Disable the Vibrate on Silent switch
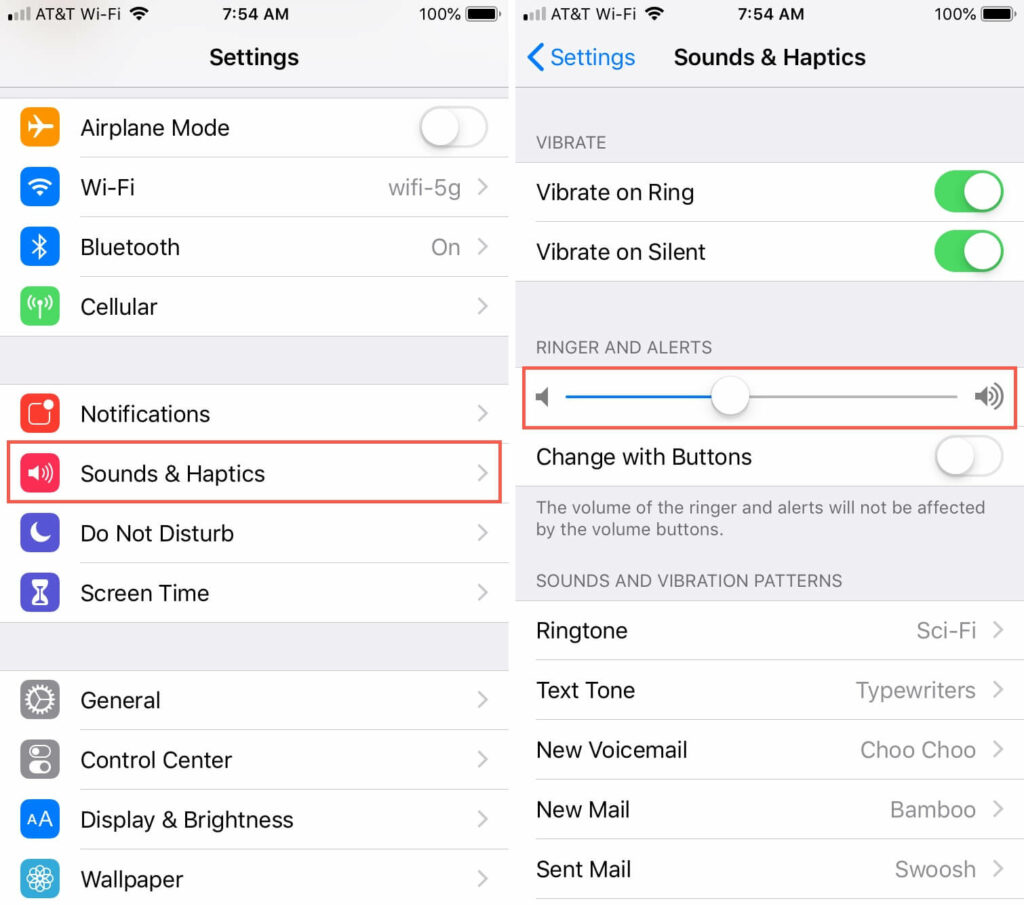The image size is (1024, 905). tap(968, 251)
